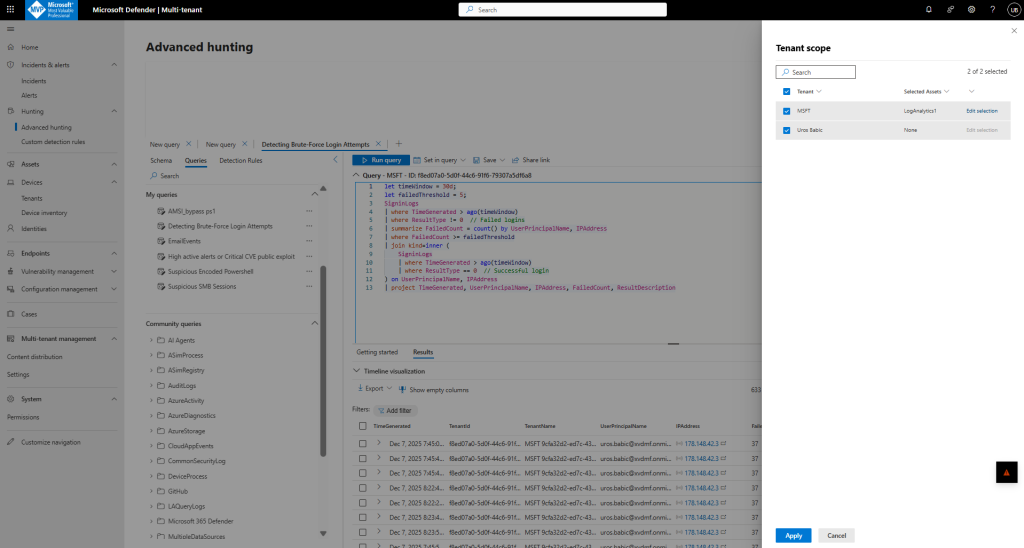1024x548 pixels.
Task: Click the header icon beside the bell
Action: 950,9
